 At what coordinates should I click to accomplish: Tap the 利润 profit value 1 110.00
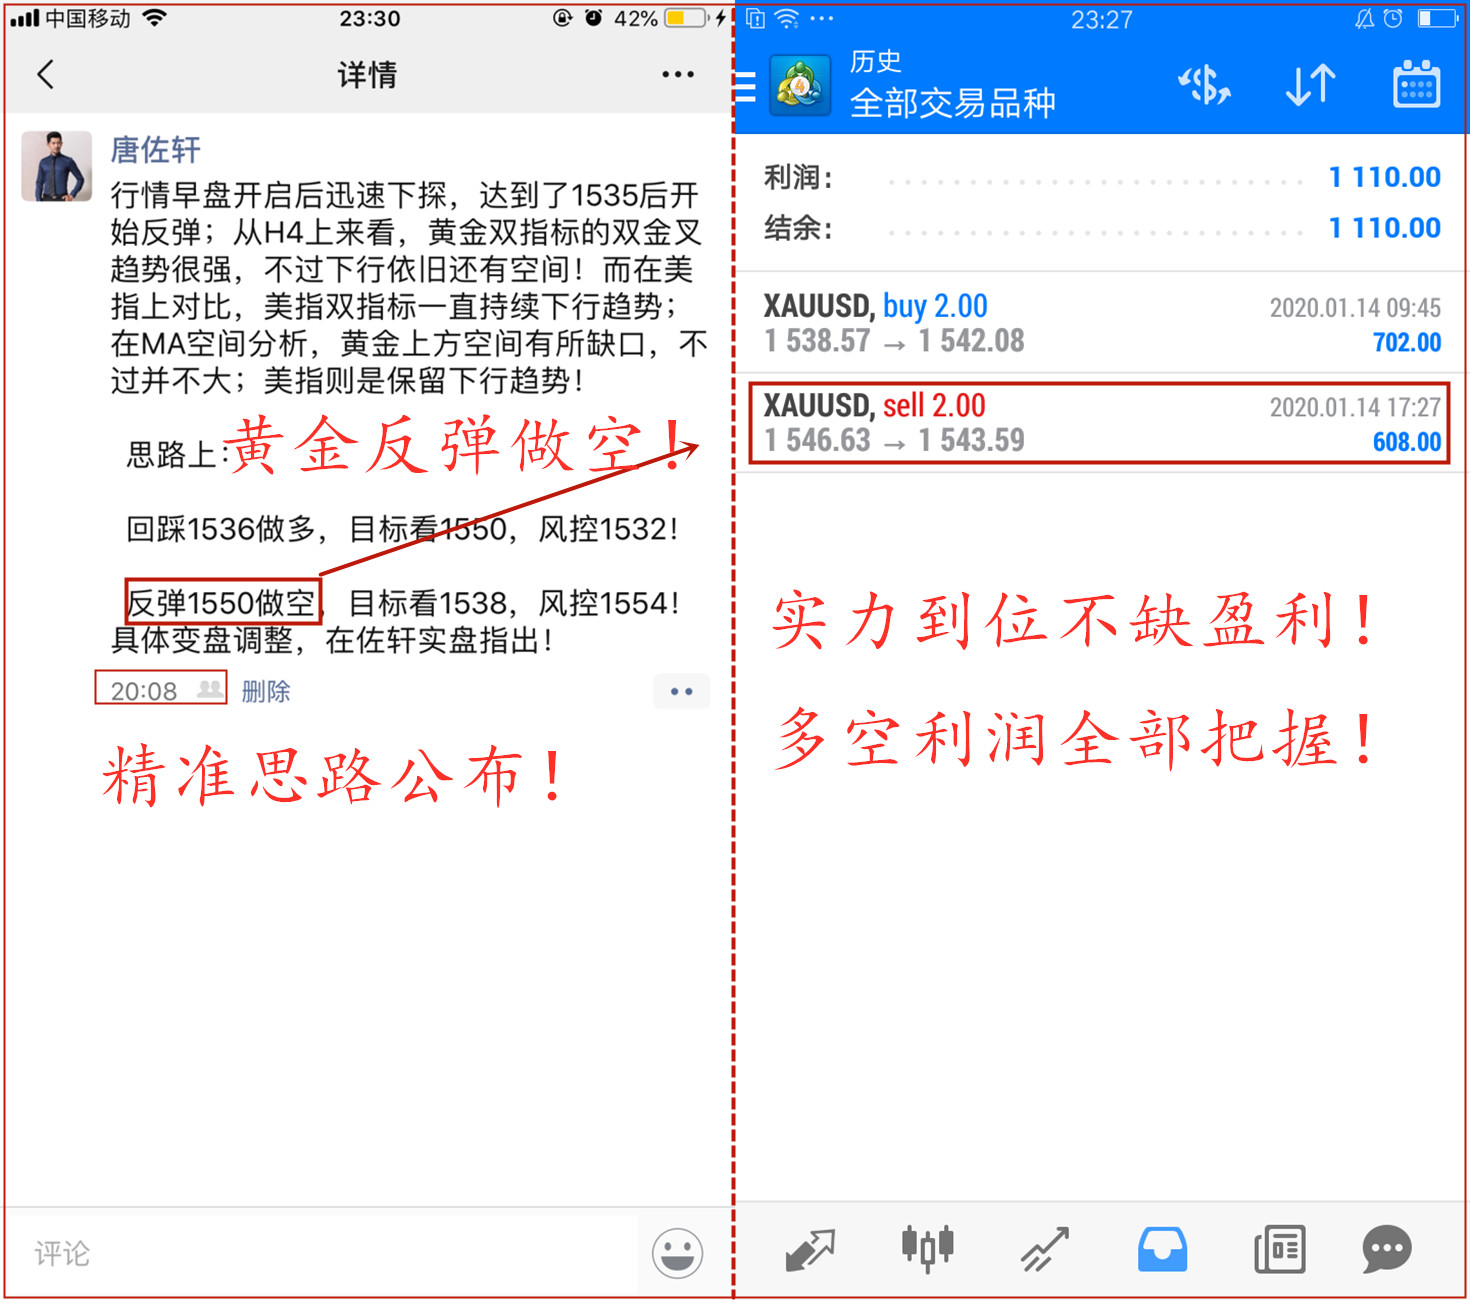coord(1385,177)
